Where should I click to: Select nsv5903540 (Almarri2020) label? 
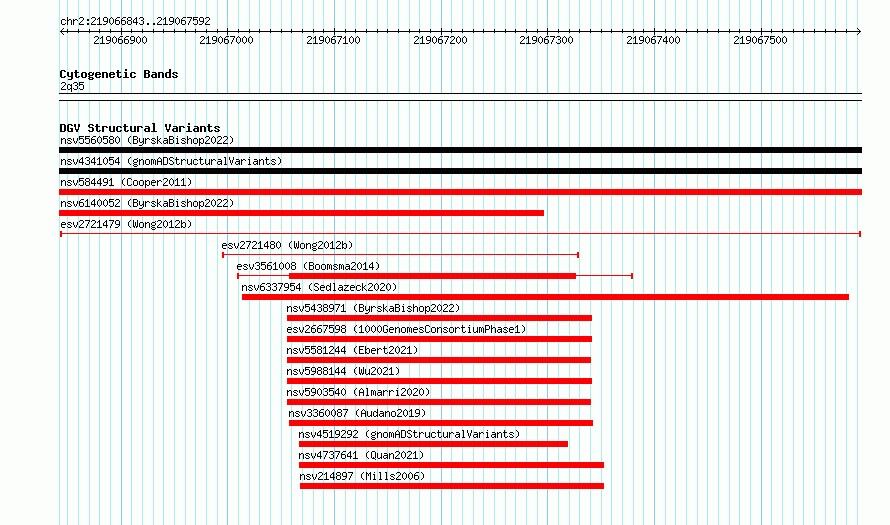coord(358,392)
